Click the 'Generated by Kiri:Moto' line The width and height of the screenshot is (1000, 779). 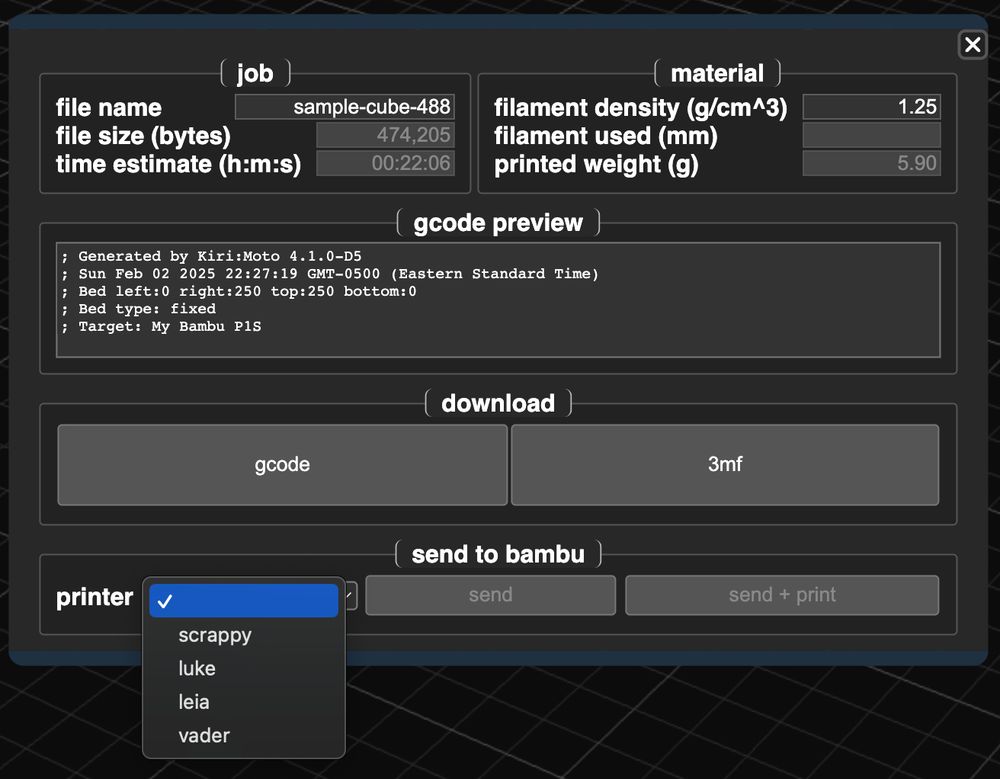[x=212, y=256]
